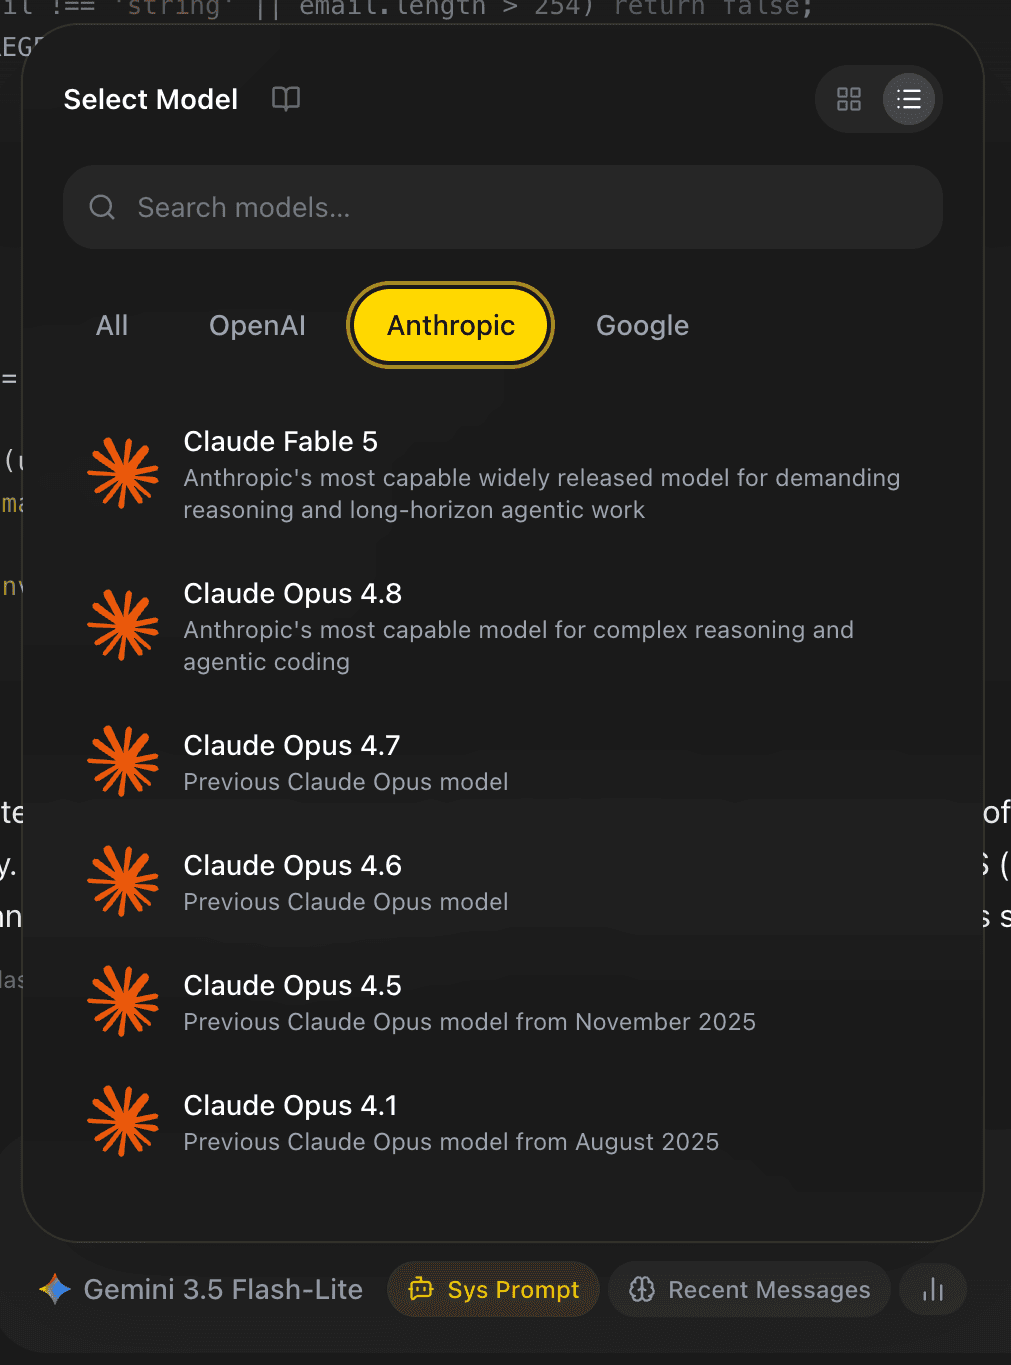1011x1365 pixels.
Task: Click the Claude Opus 4.8 starburst icon
Action: 123,626
